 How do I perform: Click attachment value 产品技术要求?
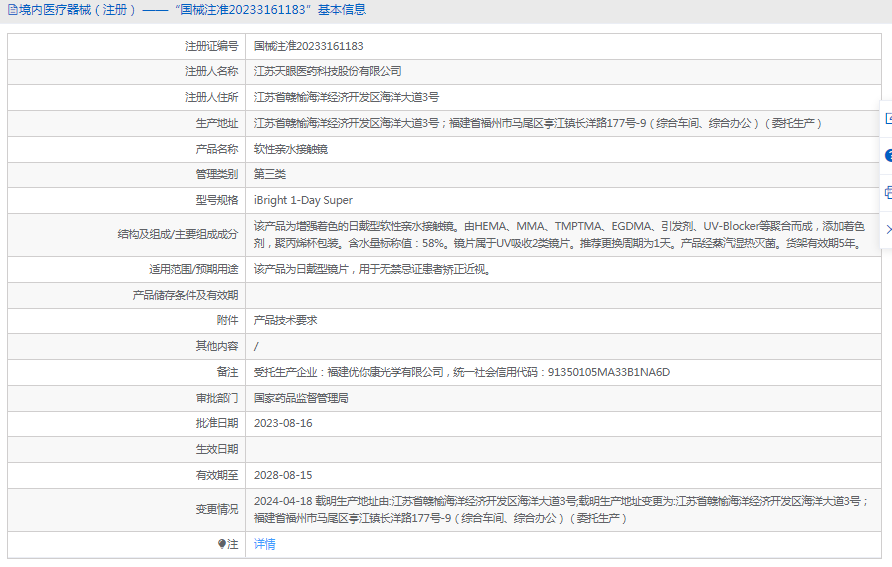click(x=286, y=320)
